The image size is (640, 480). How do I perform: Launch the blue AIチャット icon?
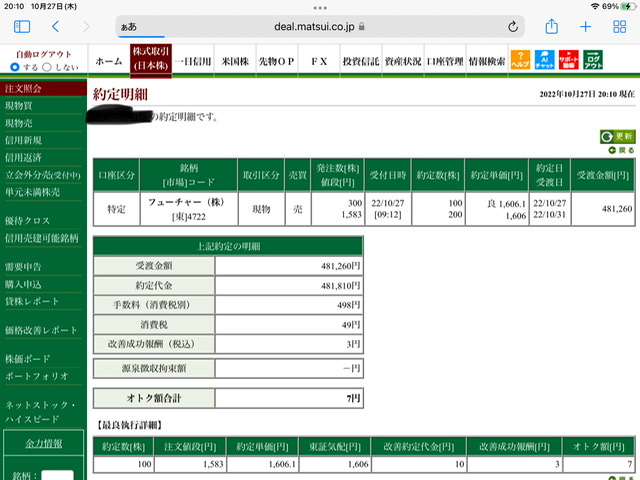(x=544, y=60)
